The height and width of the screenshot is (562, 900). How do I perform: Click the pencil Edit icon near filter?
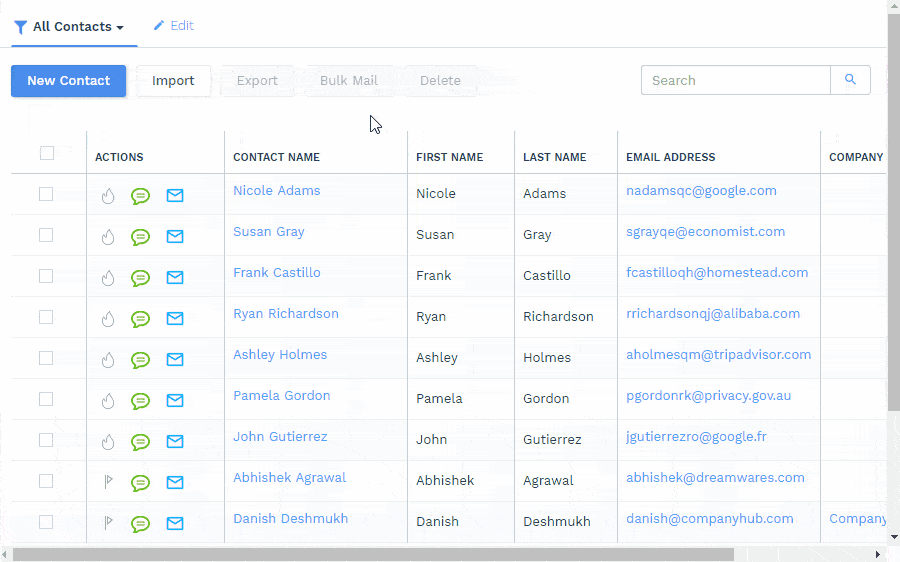click(159, 26)
